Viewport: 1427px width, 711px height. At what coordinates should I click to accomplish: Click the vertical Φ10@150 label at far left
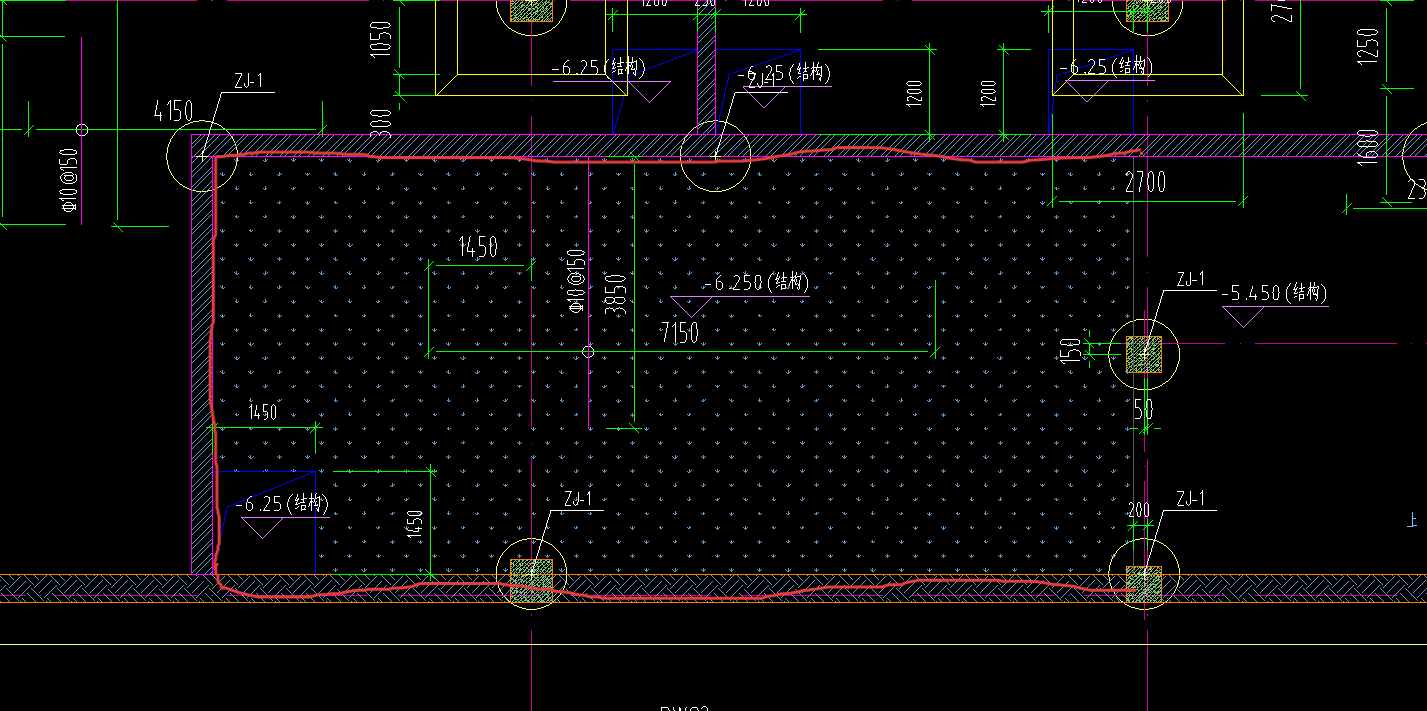point(68,181)
